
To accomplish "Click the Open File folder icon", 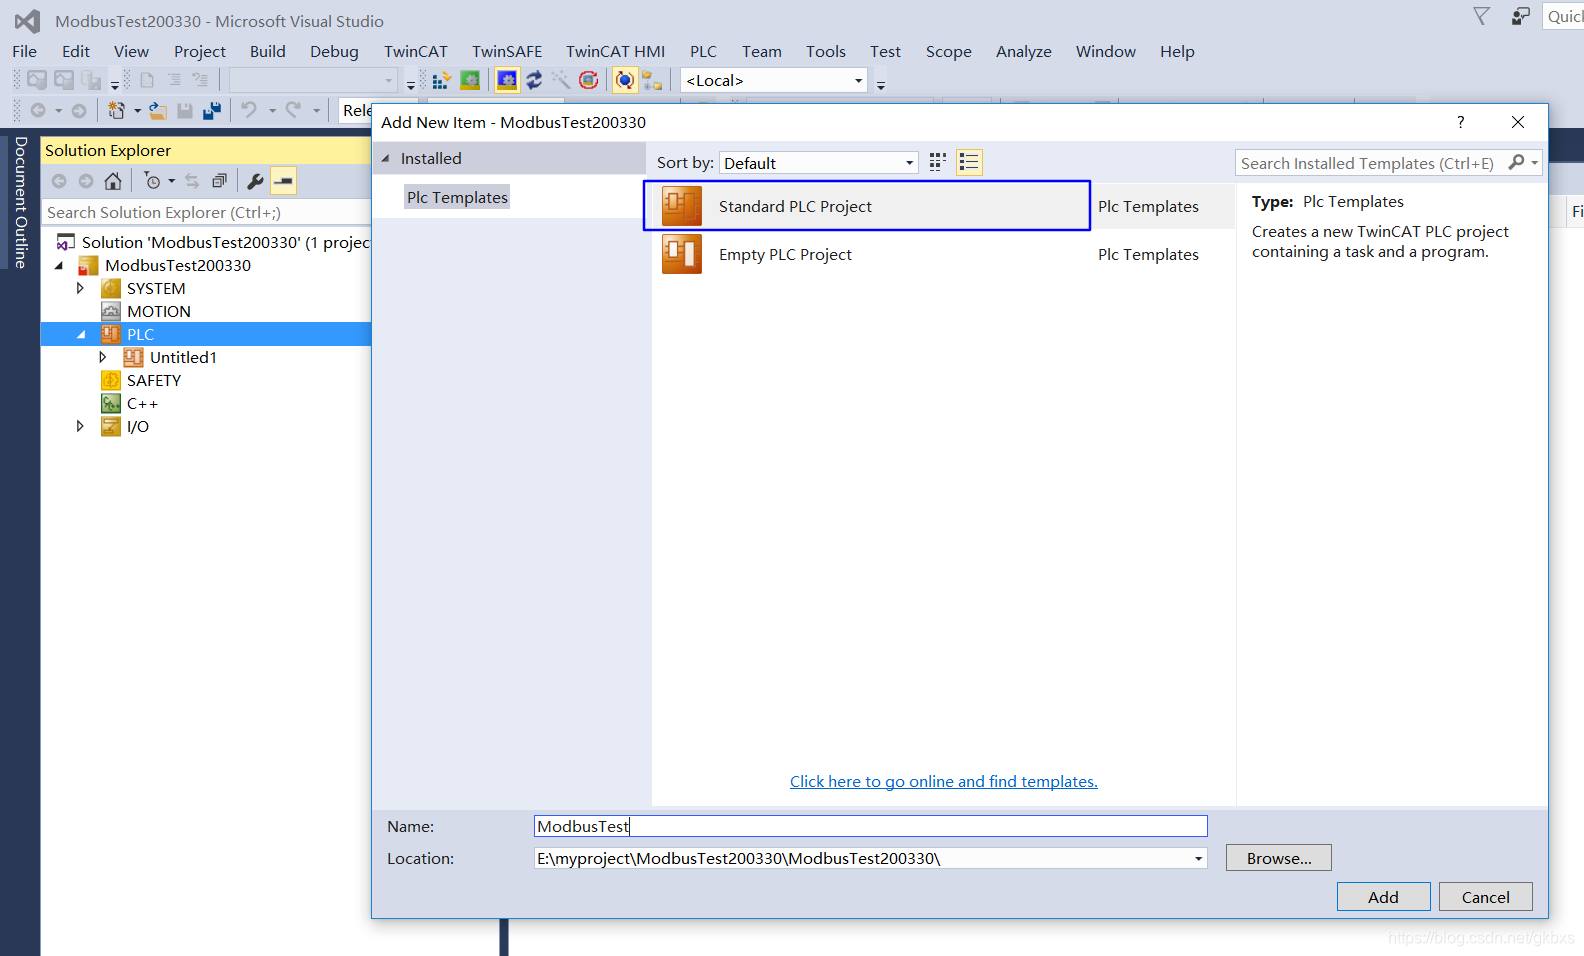I will click(x=158, y=110).
